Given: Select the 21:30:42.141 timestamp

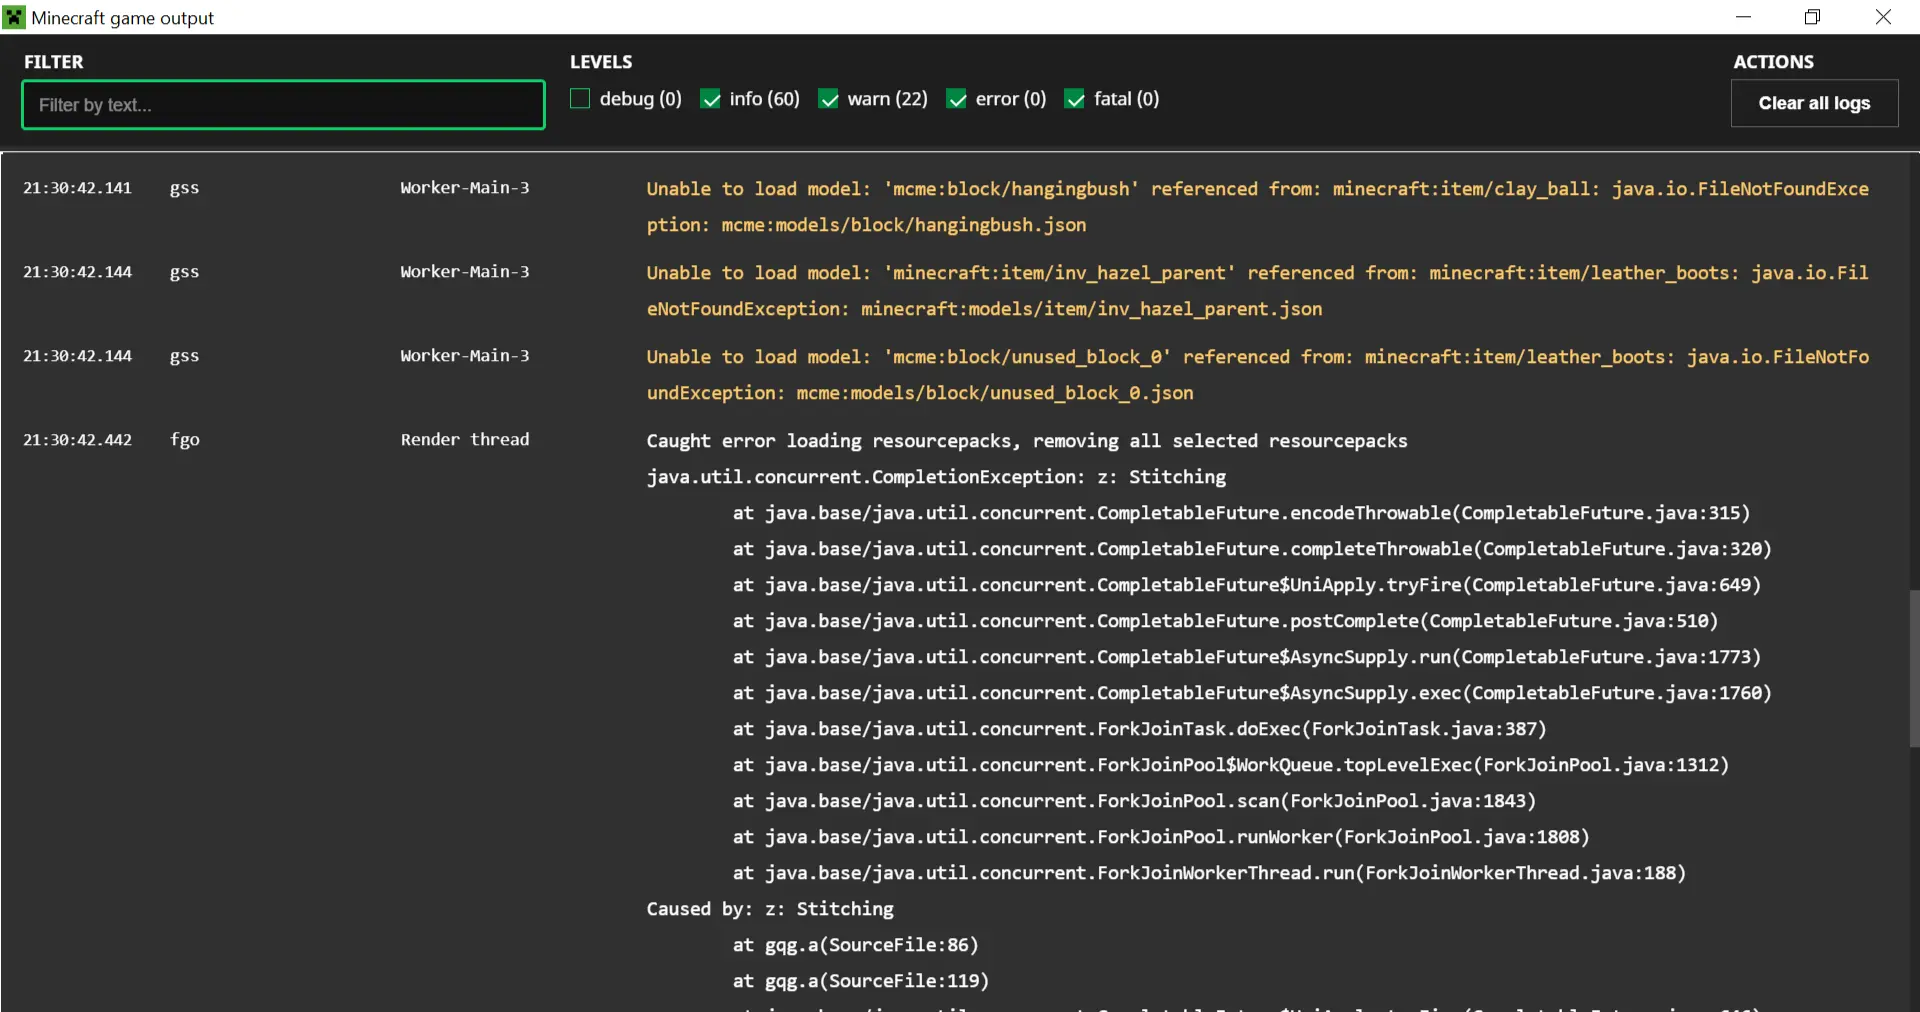Looking at the screenshot, I should 78,188.
